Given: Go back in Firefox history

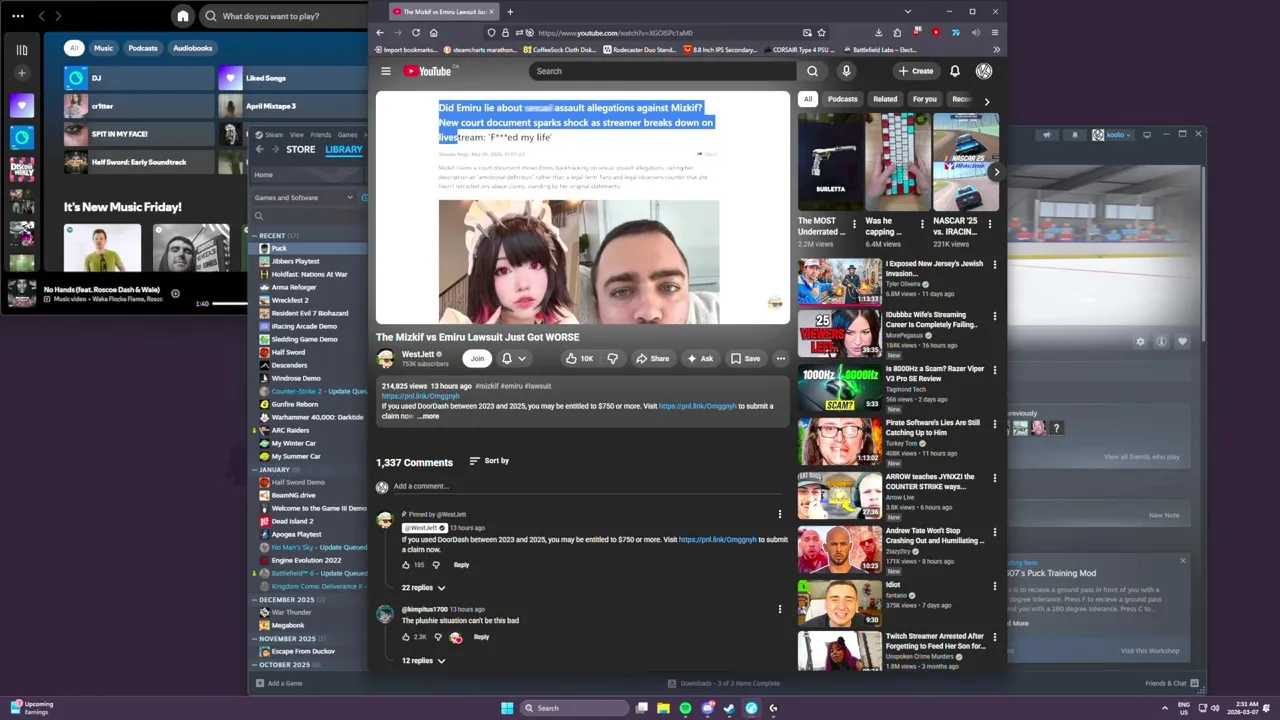Looking at the screenshot, I should click(380, 32).
